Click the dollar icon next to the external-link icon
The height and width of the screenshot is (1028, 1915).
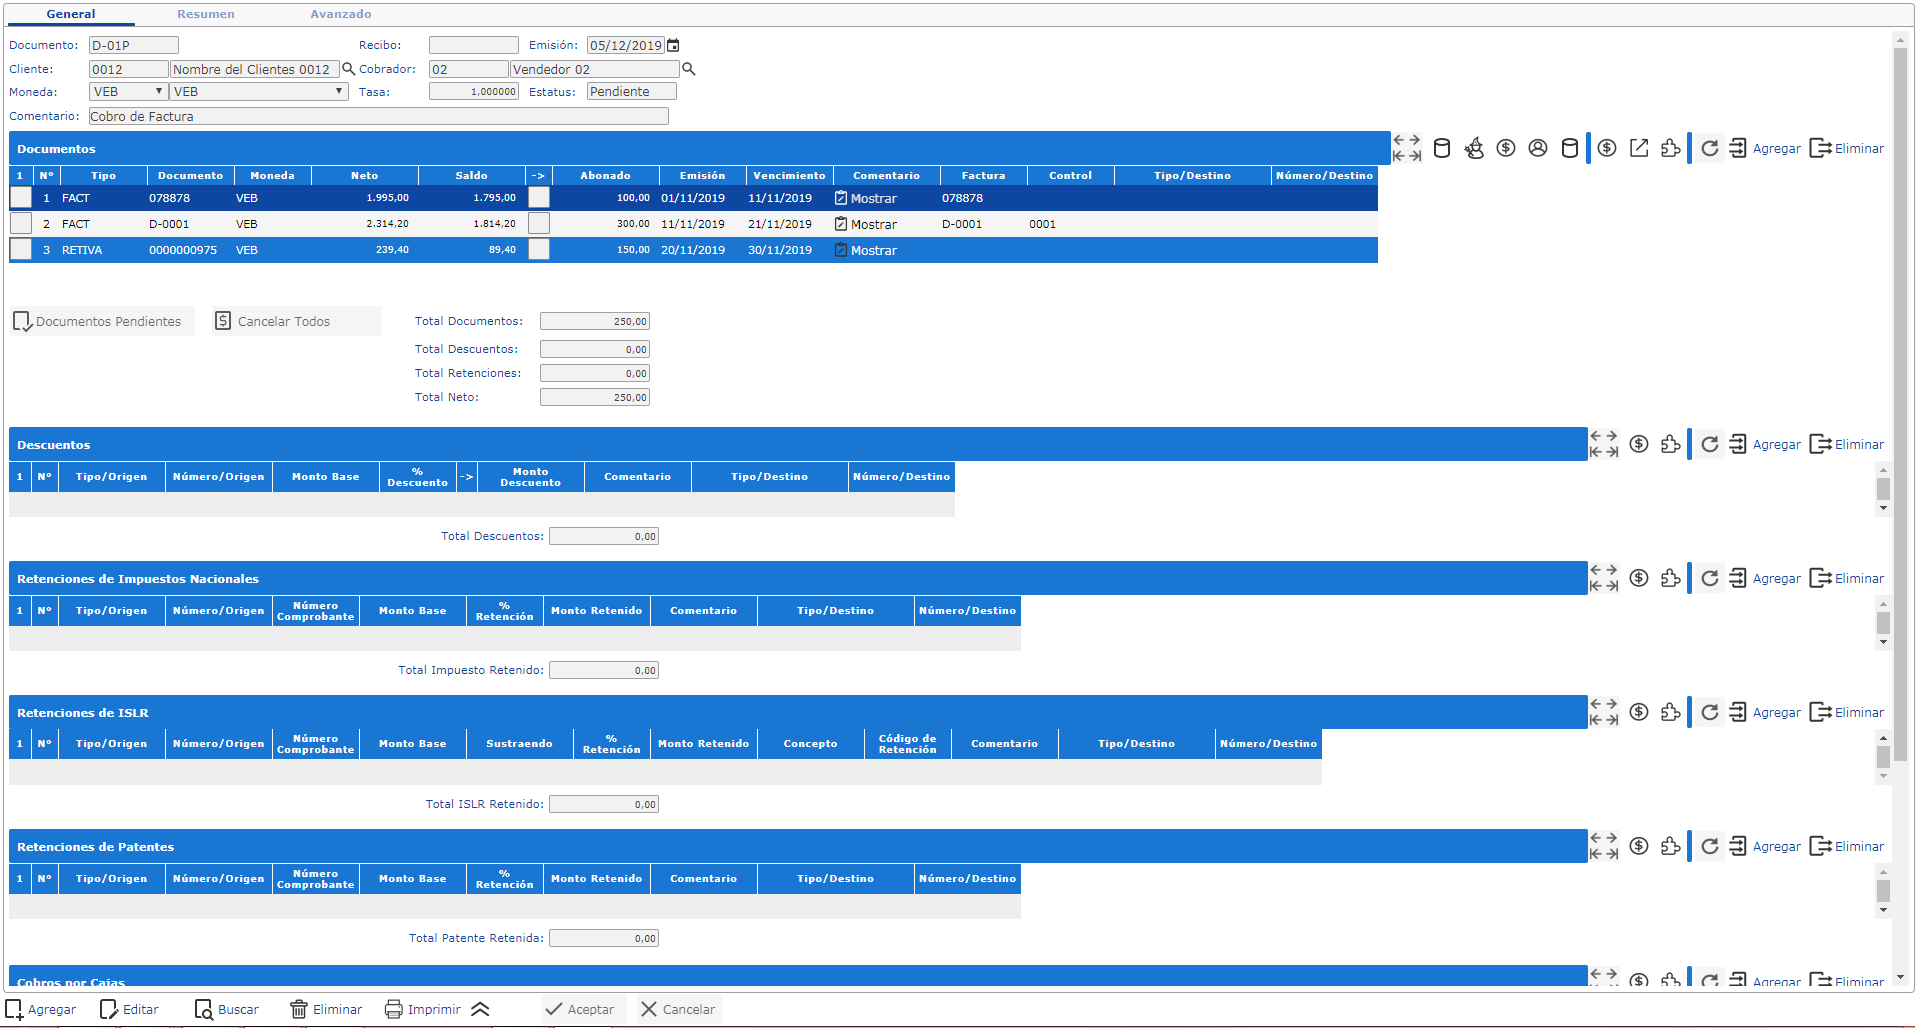click(1607, 148)
